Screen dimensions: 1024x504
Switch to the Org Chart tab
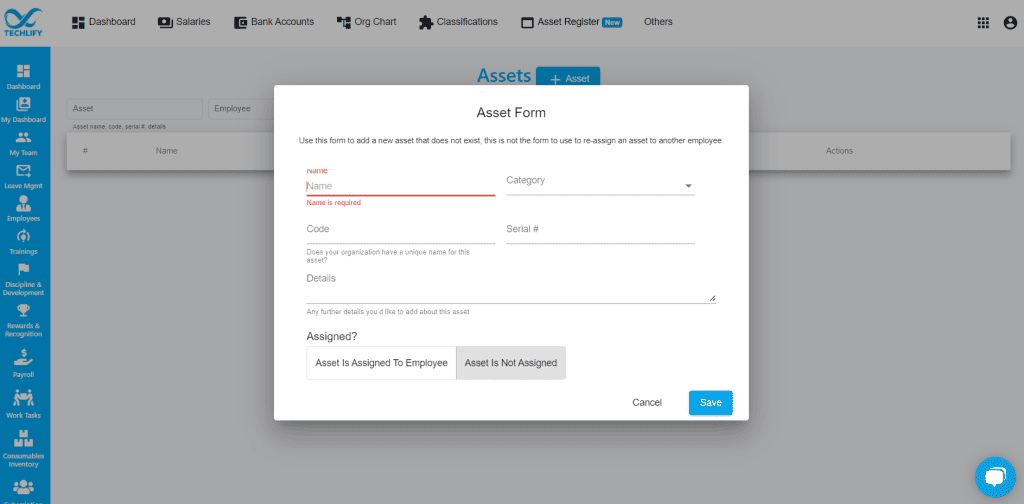click(366, 22)
